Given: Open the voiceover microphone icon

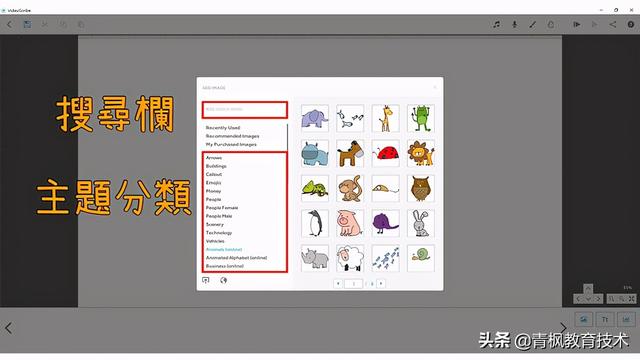Looking at the screenshot, I should (x=514, y=24).
